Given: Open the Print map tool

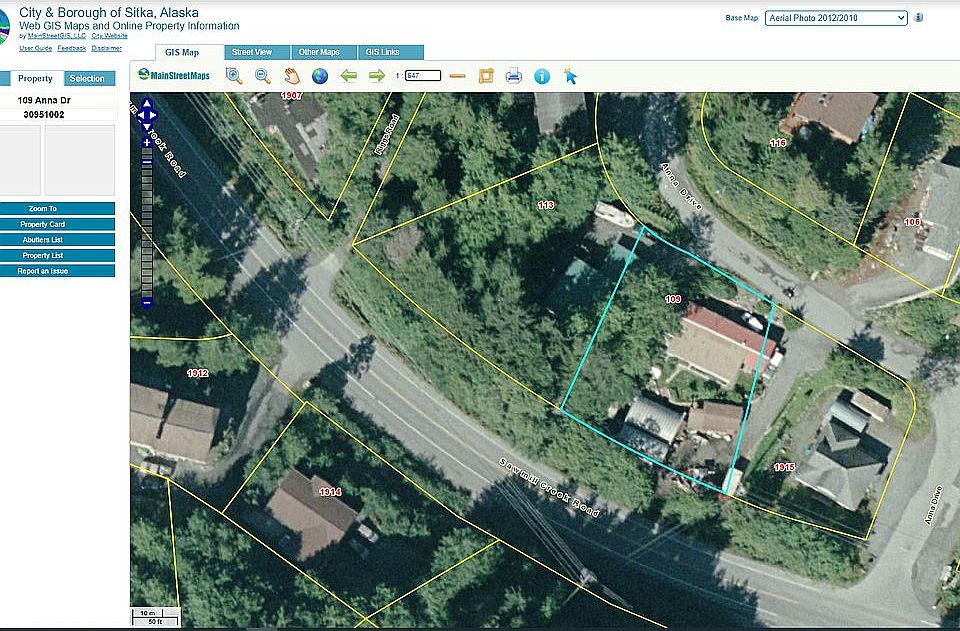Looking at the screenshot, I should (514, 76).
